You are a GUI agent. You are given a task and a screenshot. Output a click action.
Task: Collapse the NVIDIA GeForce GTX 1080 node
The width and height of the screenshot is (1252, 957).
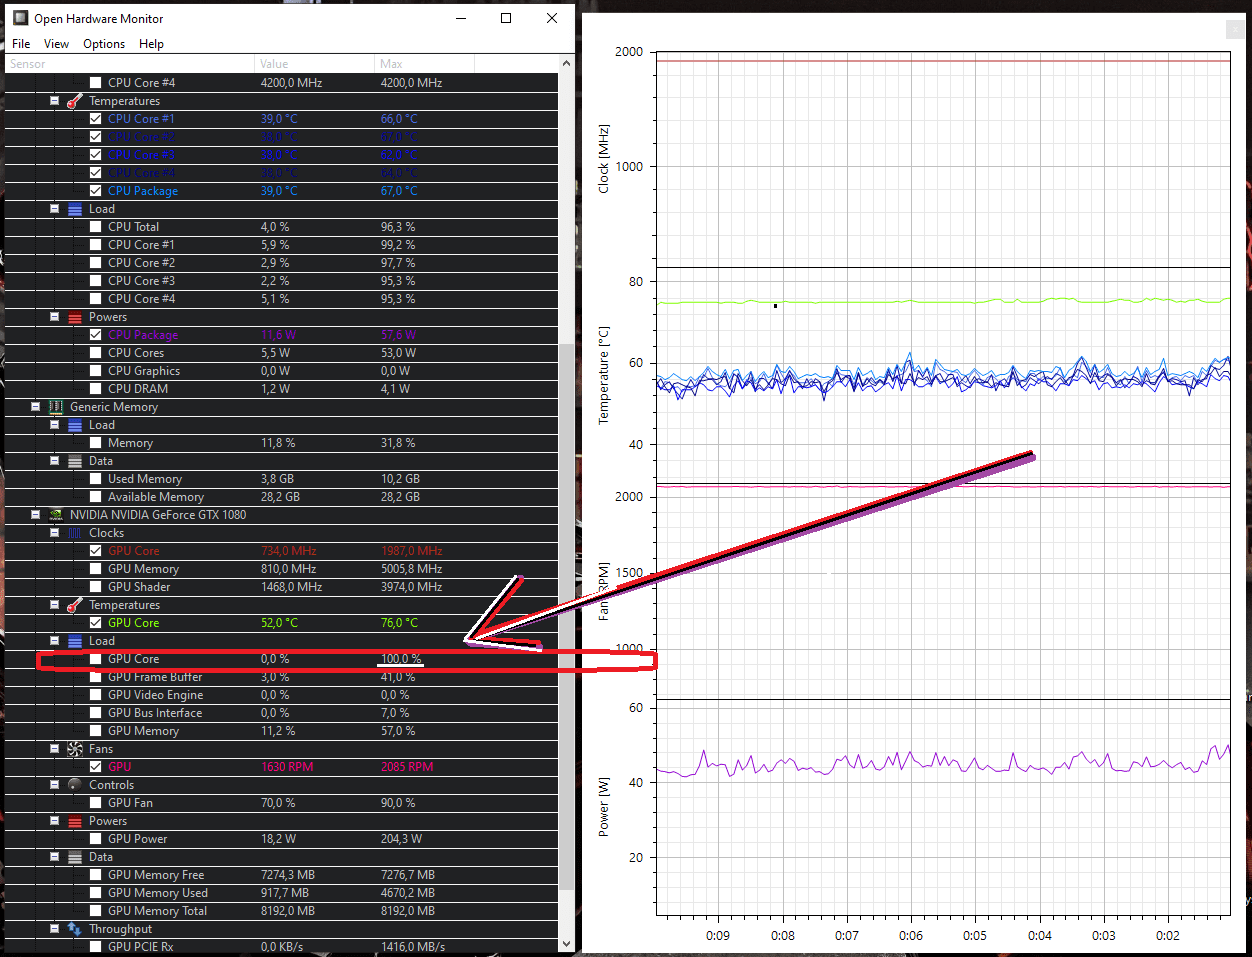point(36,515)
